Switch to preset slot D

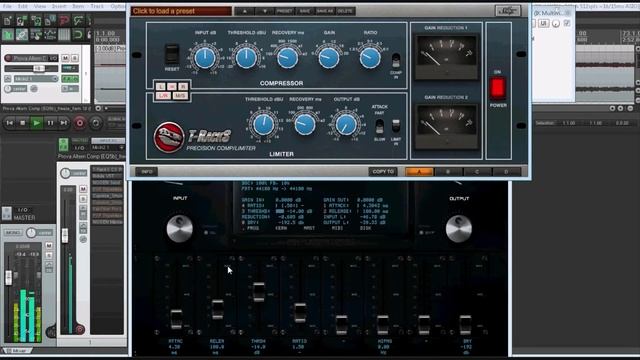[506, 172]
